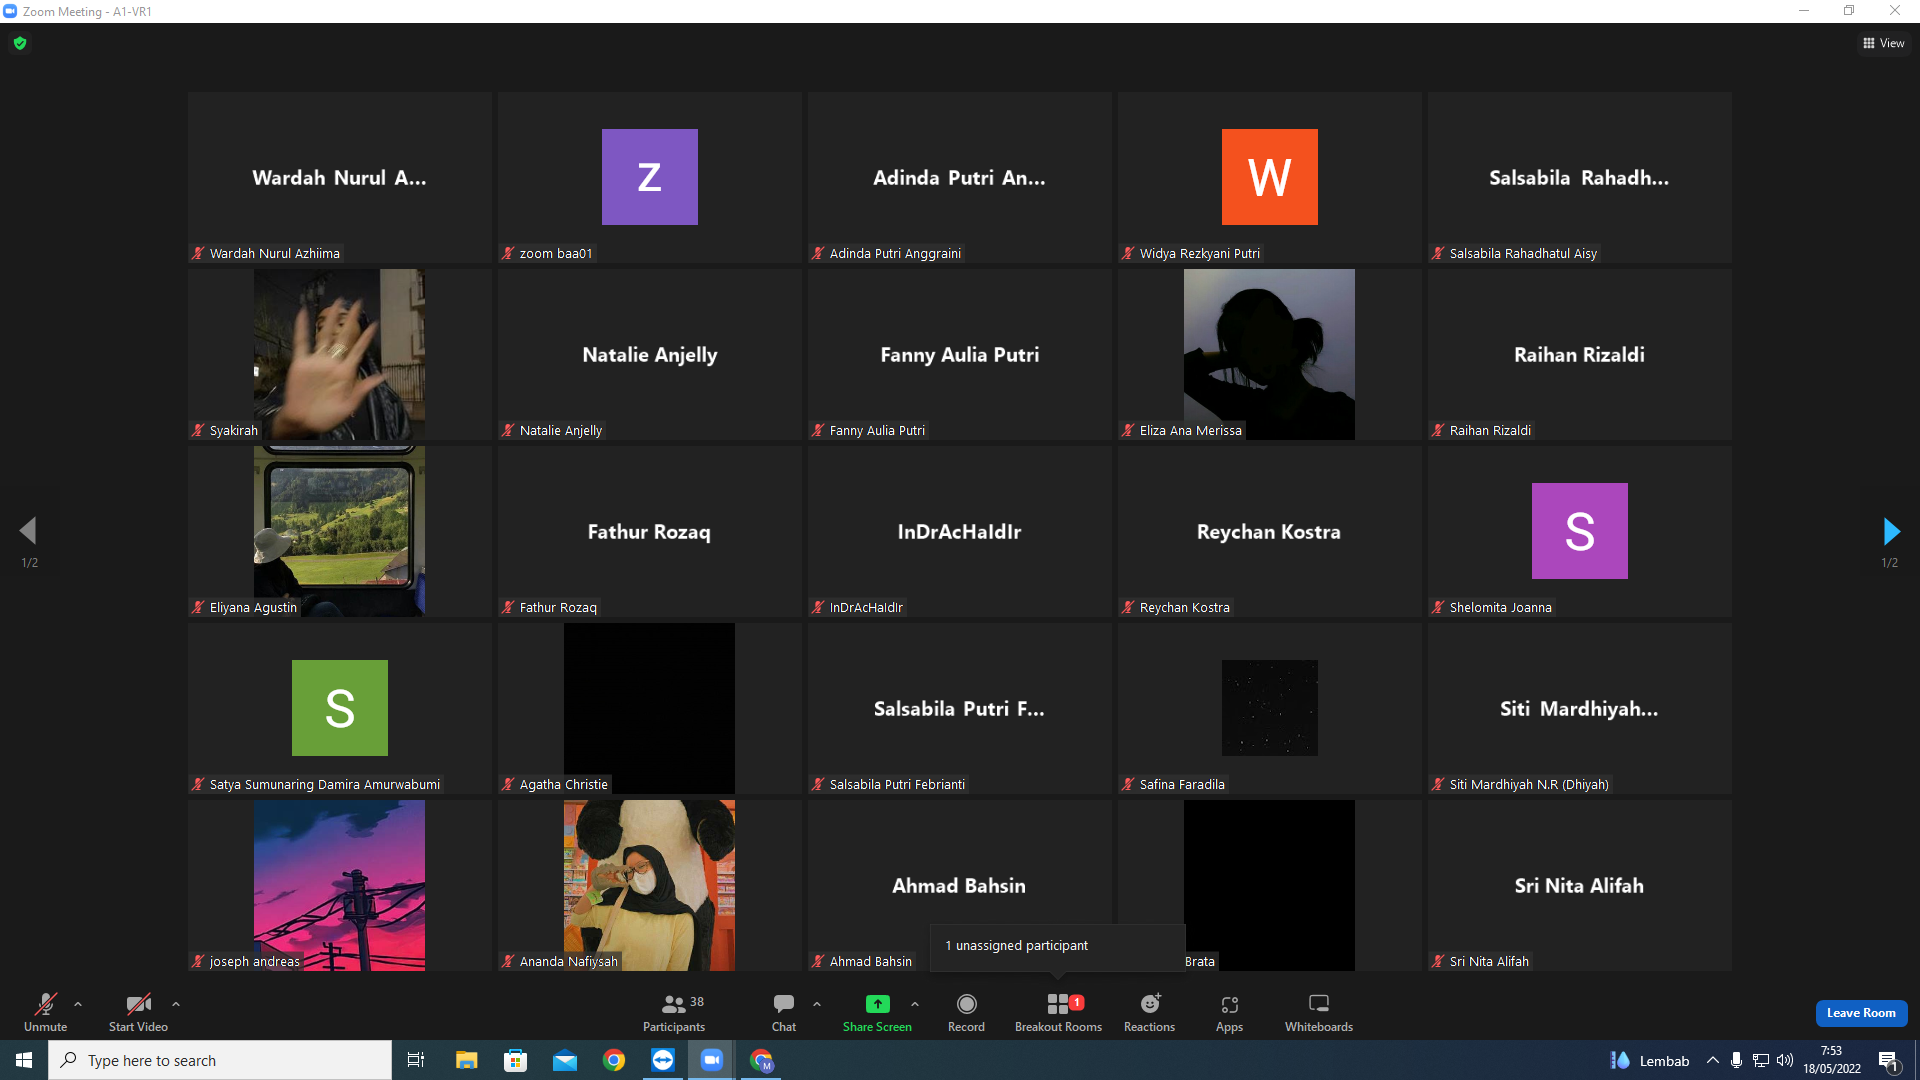Screen dimensions: 1920x1080
Task: Open the weather Lembab widget
Action: coord(1649,1060)
